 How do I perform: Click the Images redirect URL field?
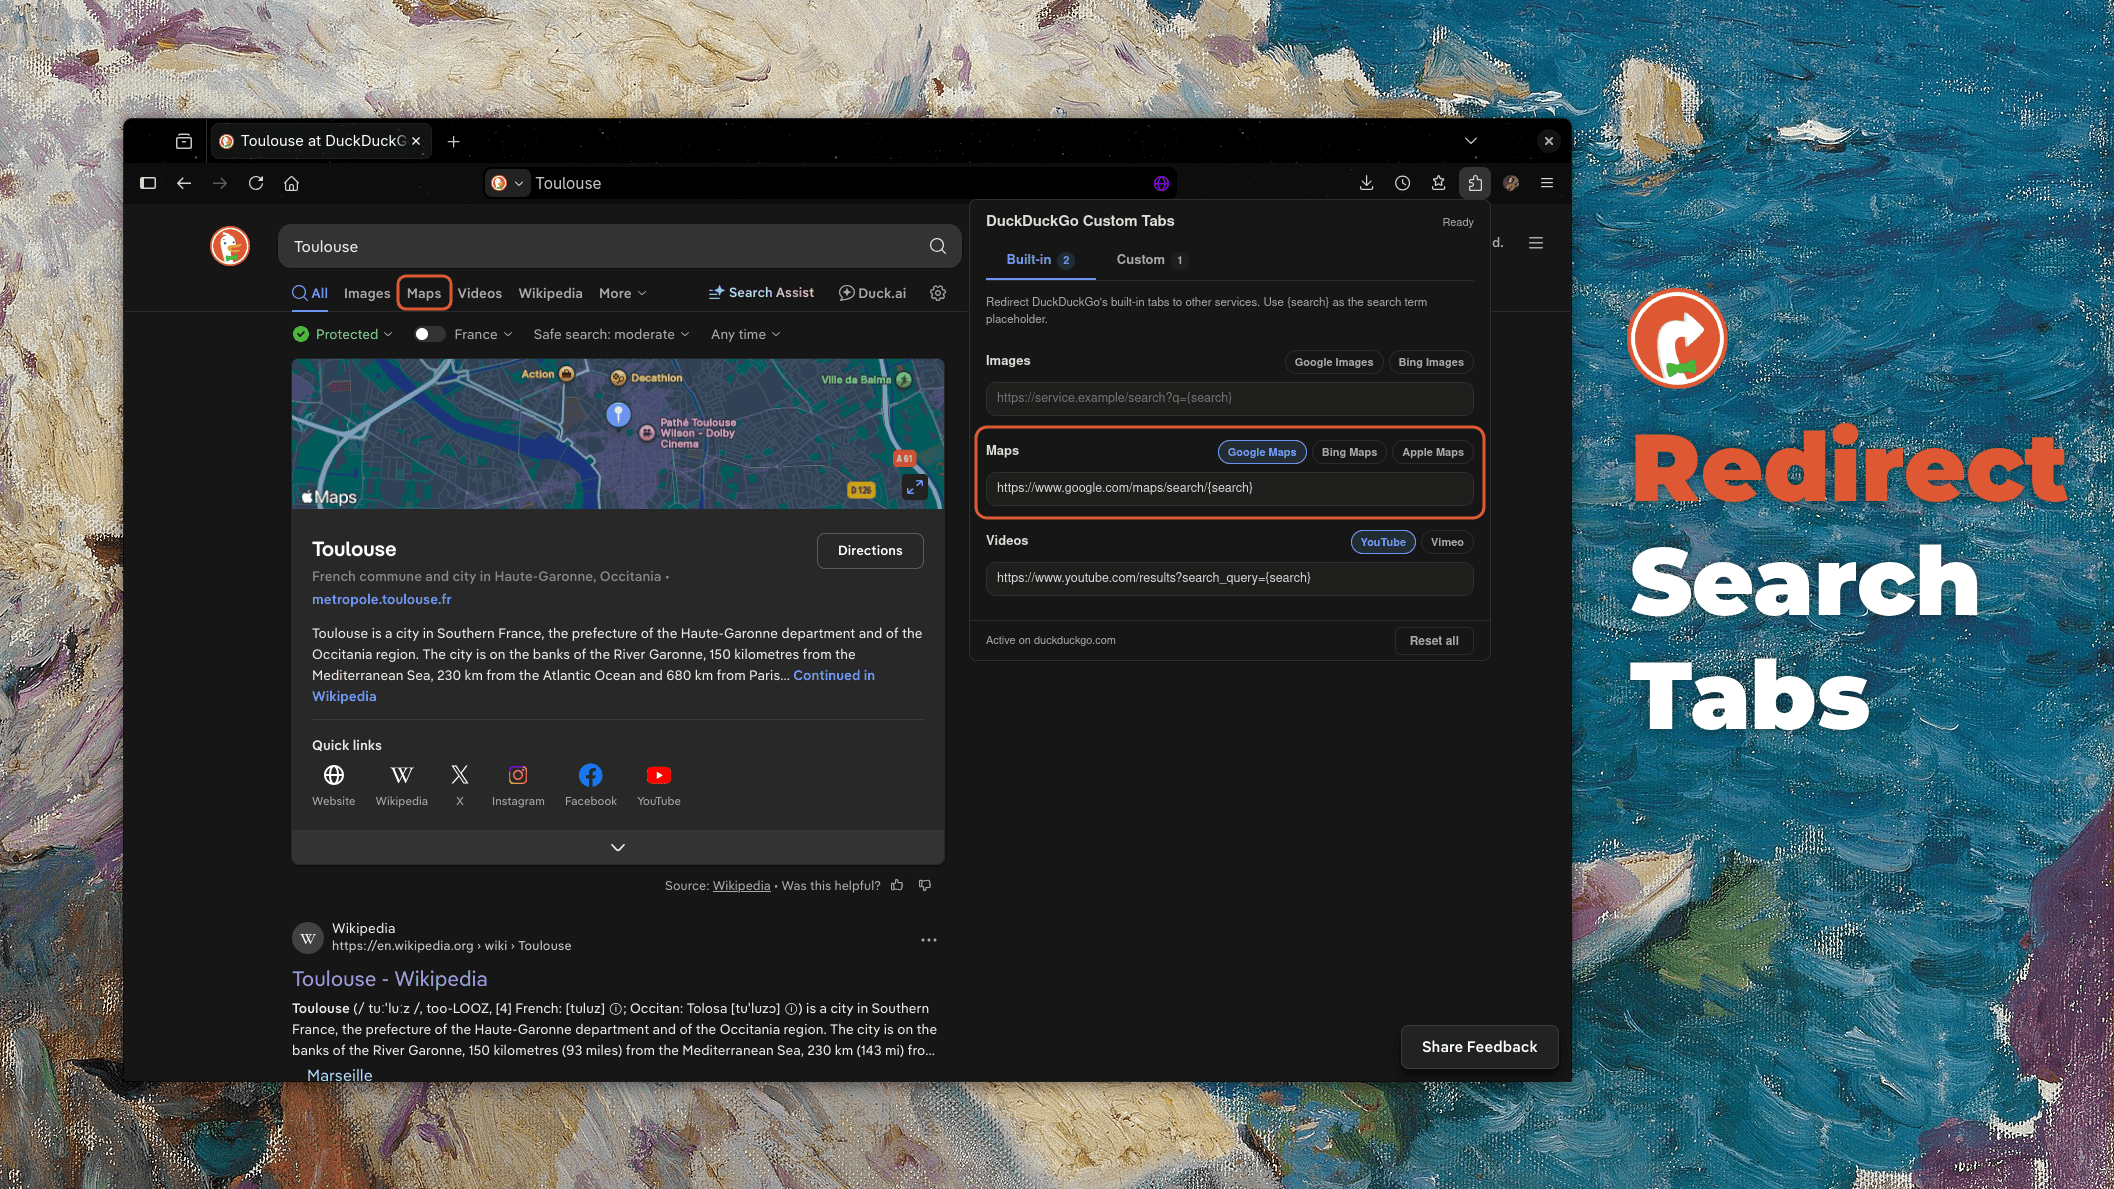pos(1229,398)
